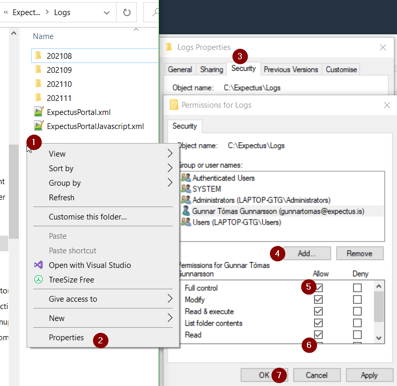This screenshot has width=397, height=386.
Task: Click the Explorer nav pane scroll up arrow
Action: pyautogui.click(x=14, y=33)
